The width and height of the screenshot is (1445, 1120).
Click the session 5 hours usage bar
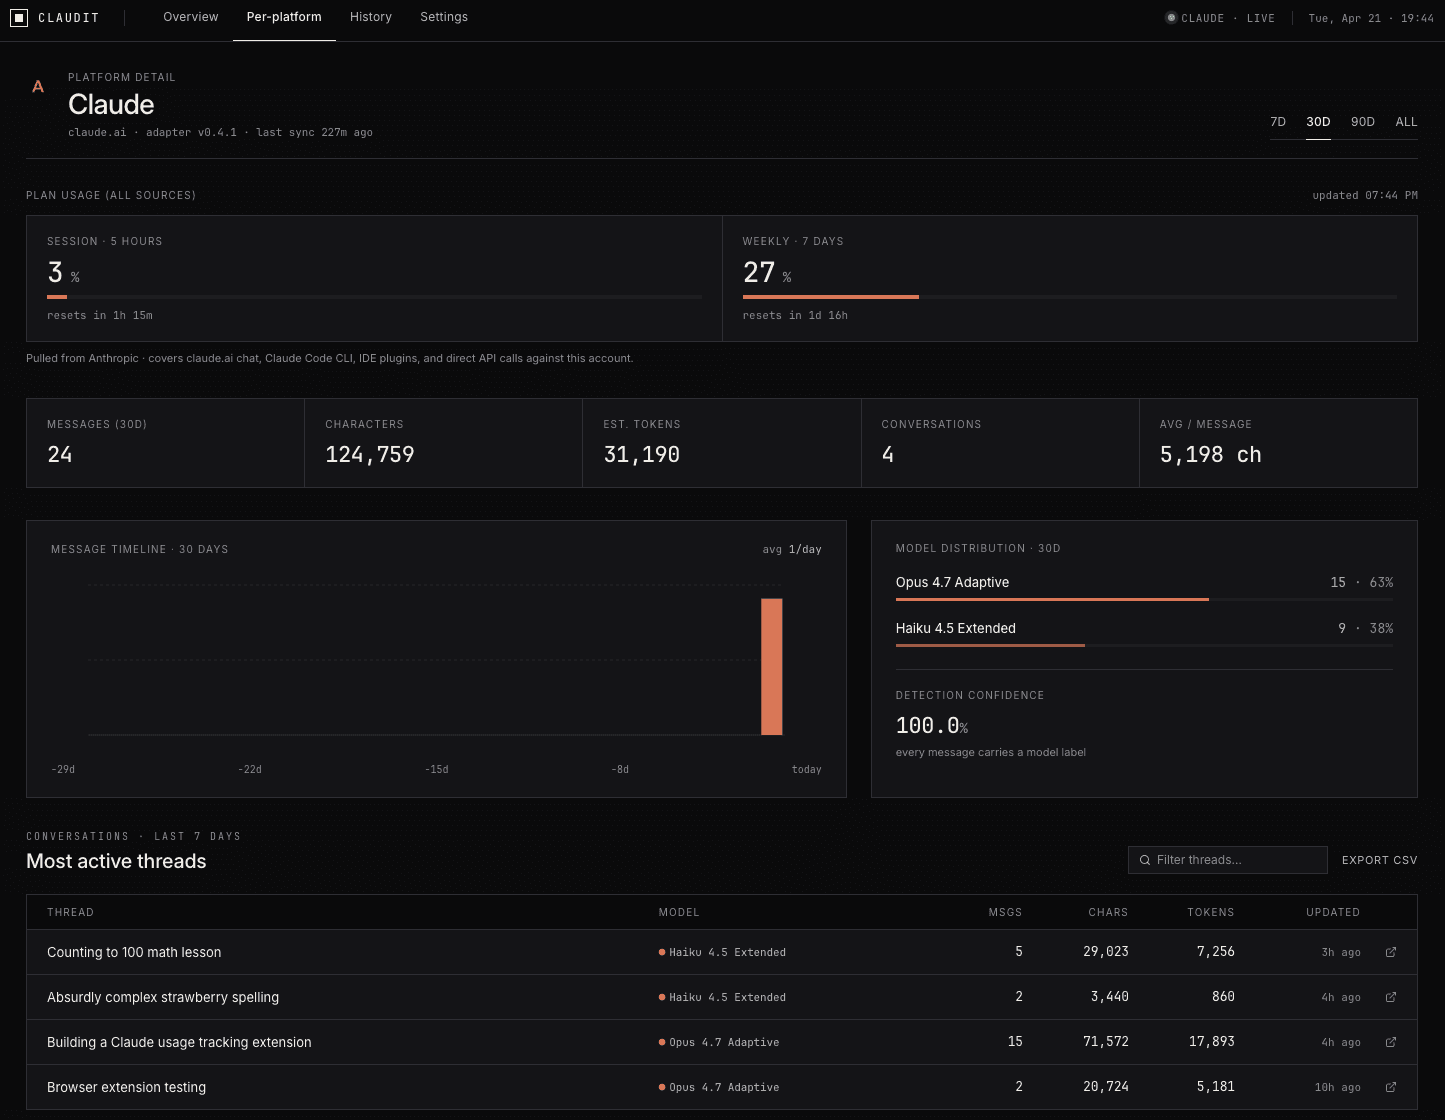(374, 297)
